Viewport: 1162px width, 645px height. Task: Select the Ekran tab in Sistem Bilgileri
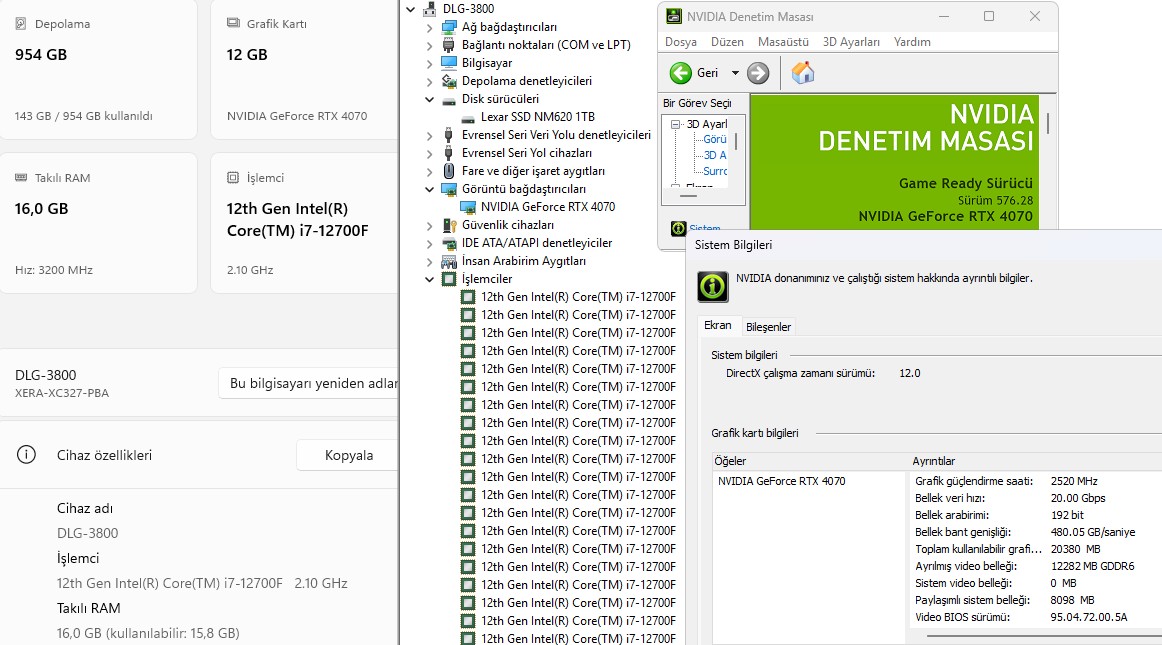(x=717, y=325)
